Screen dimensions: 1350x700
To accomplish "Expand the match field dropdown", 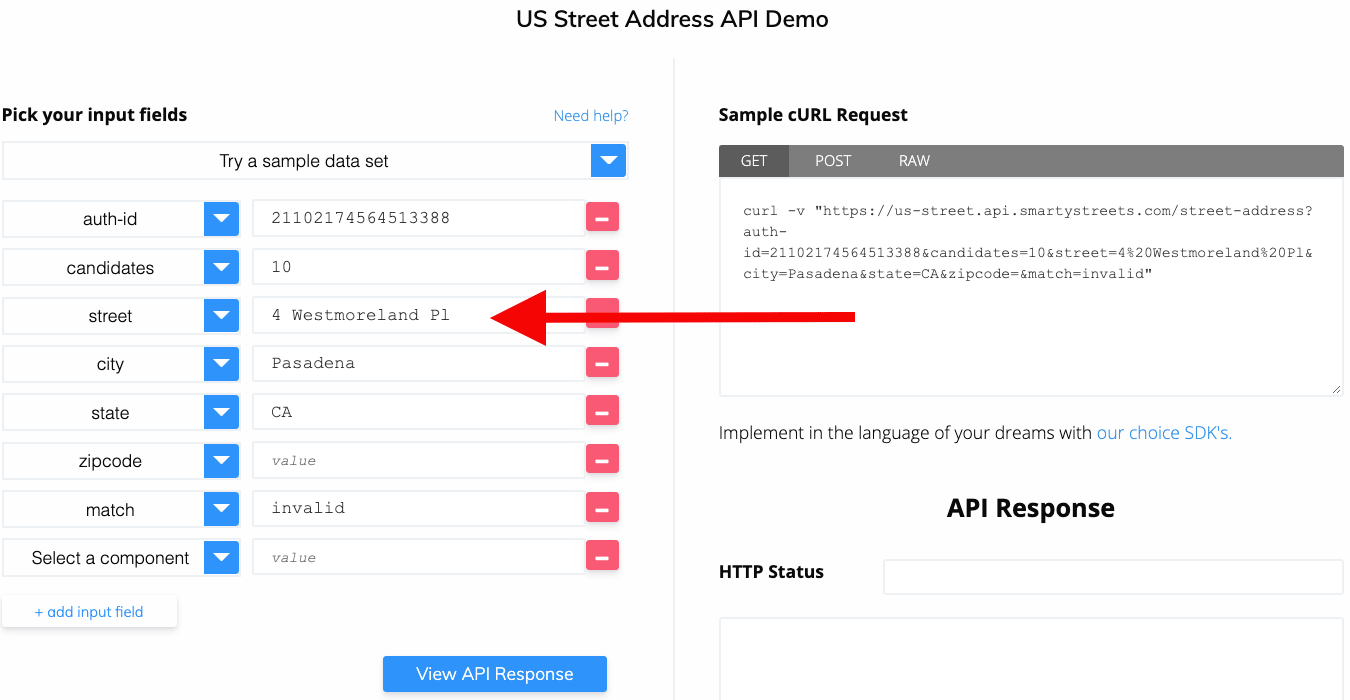I will tap(221, 509).
